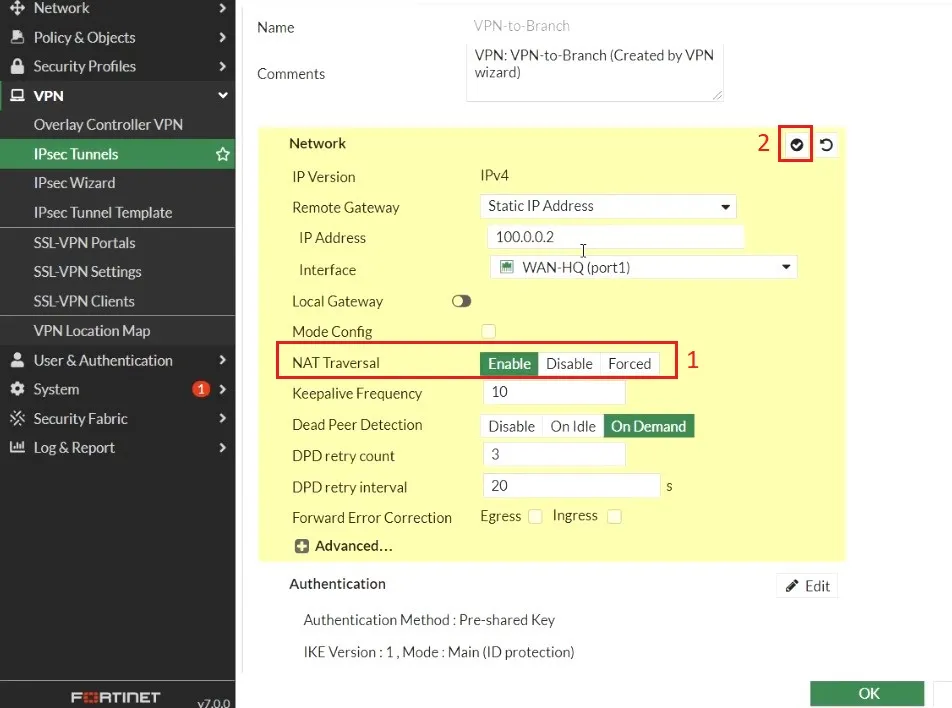Click the OK button
This screenshot has height=708, width=952.
(x=866, y=693)
